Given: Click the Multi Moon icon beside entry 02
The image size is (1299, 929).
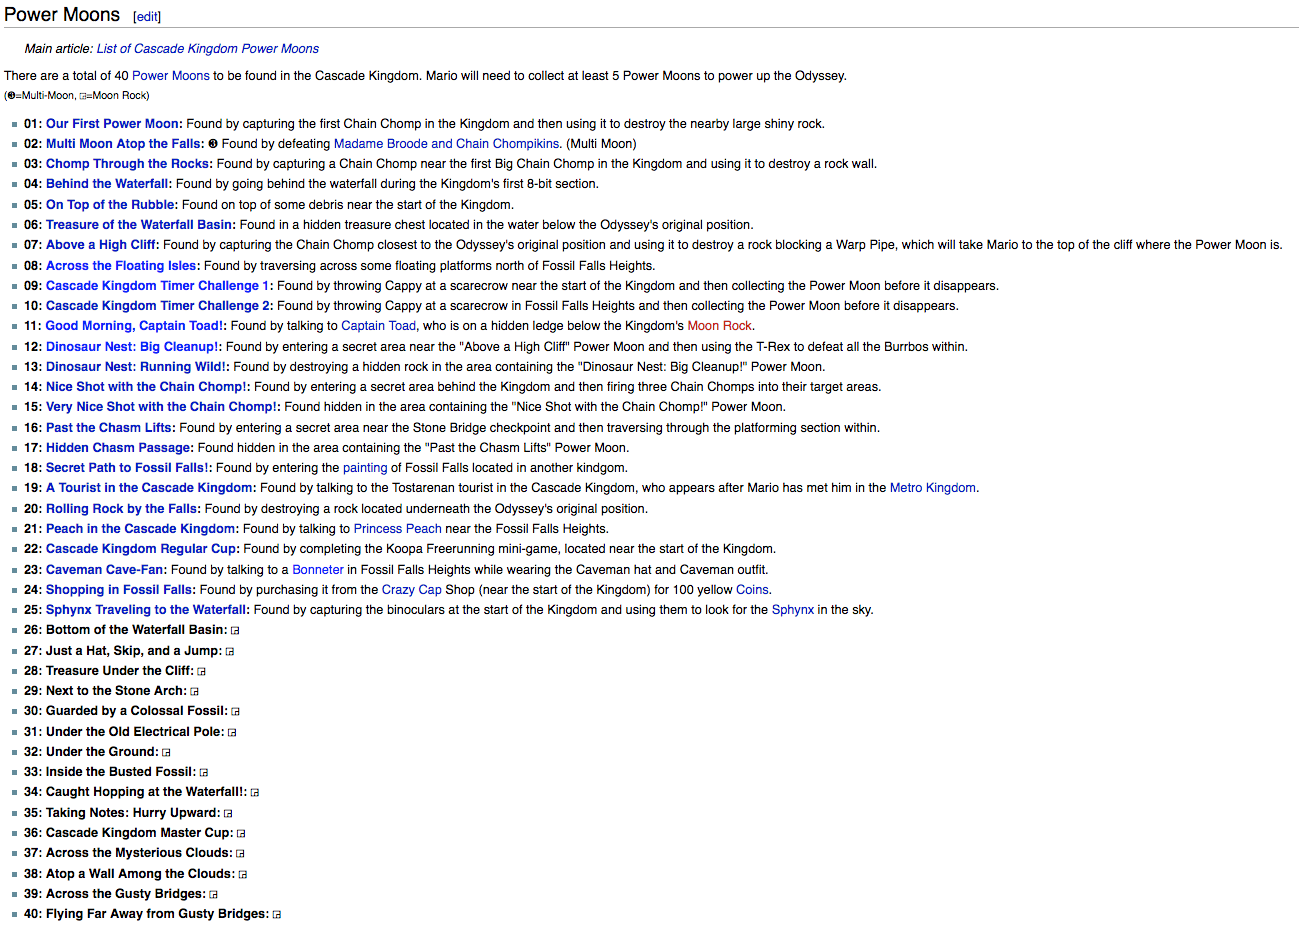Looking at the screenshot, I should click(213, 144).
